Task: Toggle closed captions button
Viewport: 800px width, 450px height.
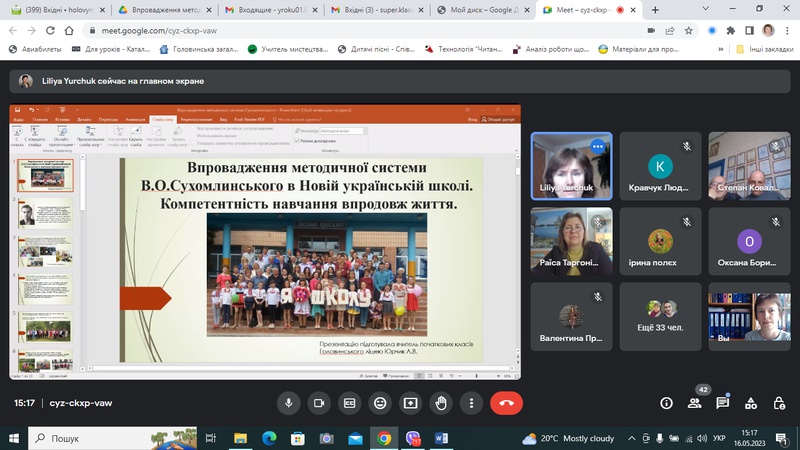Action: tap(349, 403)
